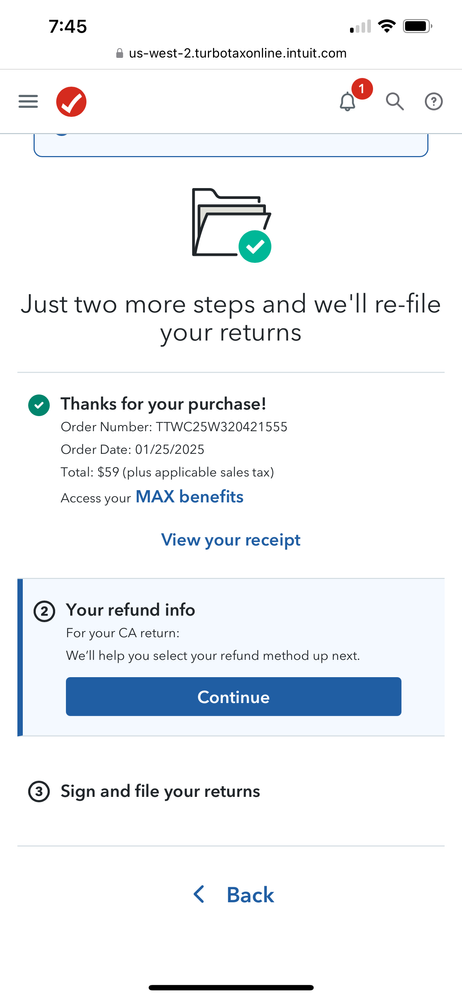Tap the folder with green checkmark illustration
This screenshot has width=462, height=999.
coord(232,226)
